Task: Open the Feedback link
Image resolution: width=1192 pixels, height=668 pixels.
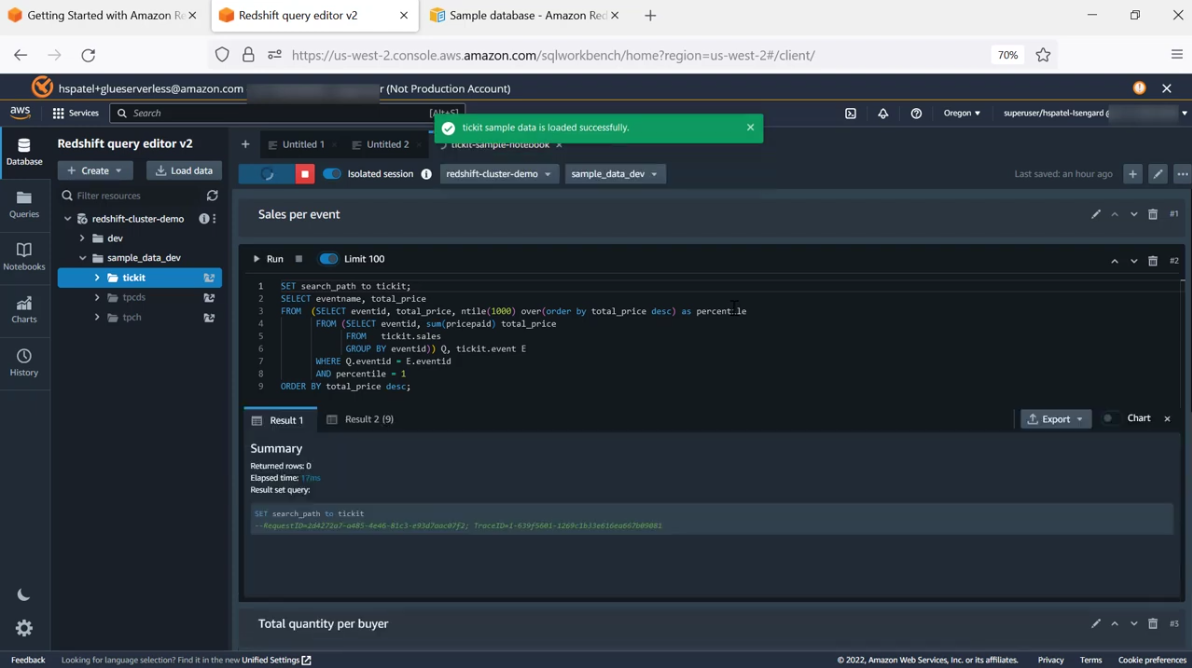Action: tap(27, 660)
